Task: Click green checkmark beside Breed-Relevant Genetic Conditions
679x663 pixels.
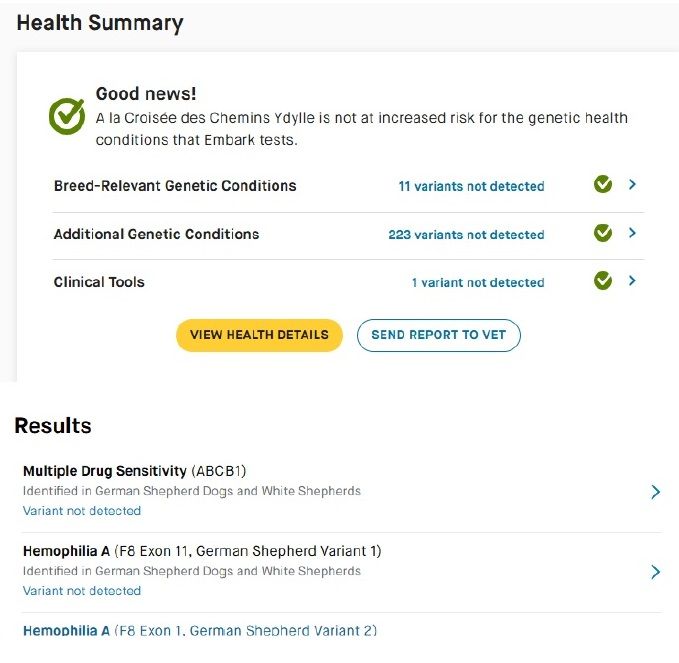Action: coord(602,185)
